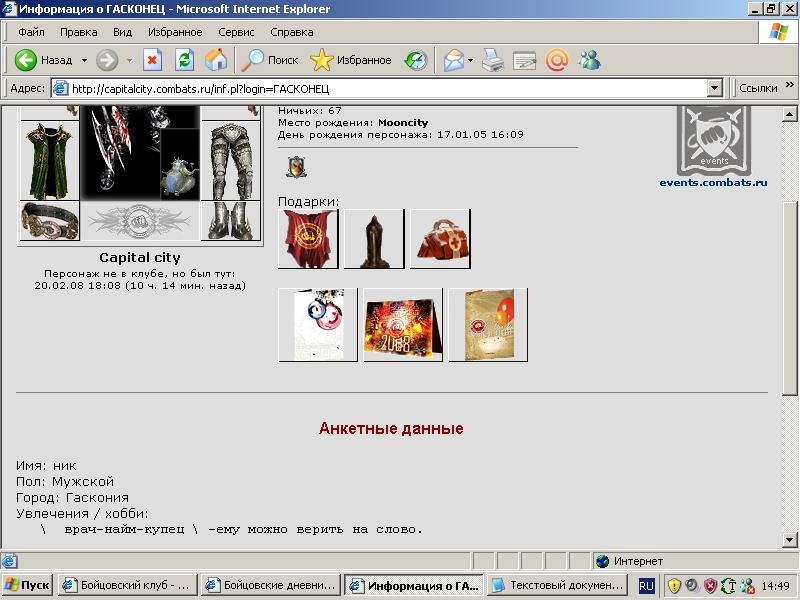Click the small shield badge icon

(x=296, y=167)
